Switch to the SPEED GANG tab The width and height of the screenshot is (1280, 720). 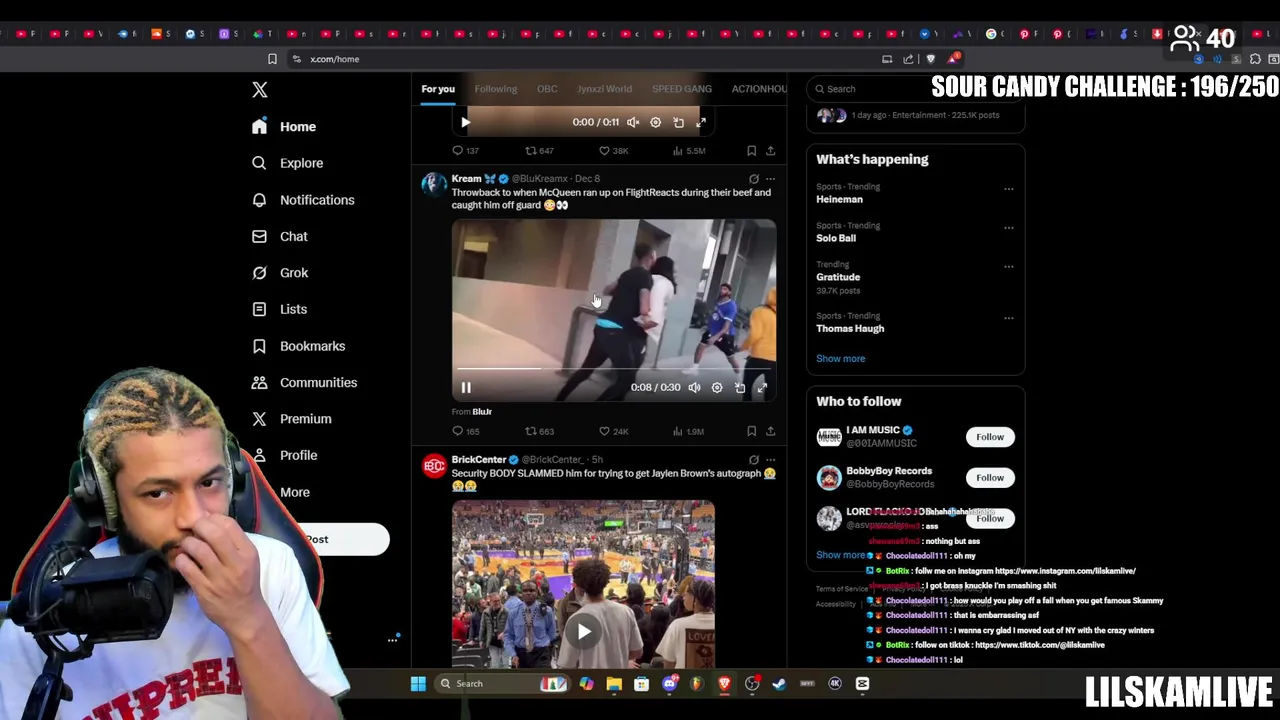click(x=682, y=89)
